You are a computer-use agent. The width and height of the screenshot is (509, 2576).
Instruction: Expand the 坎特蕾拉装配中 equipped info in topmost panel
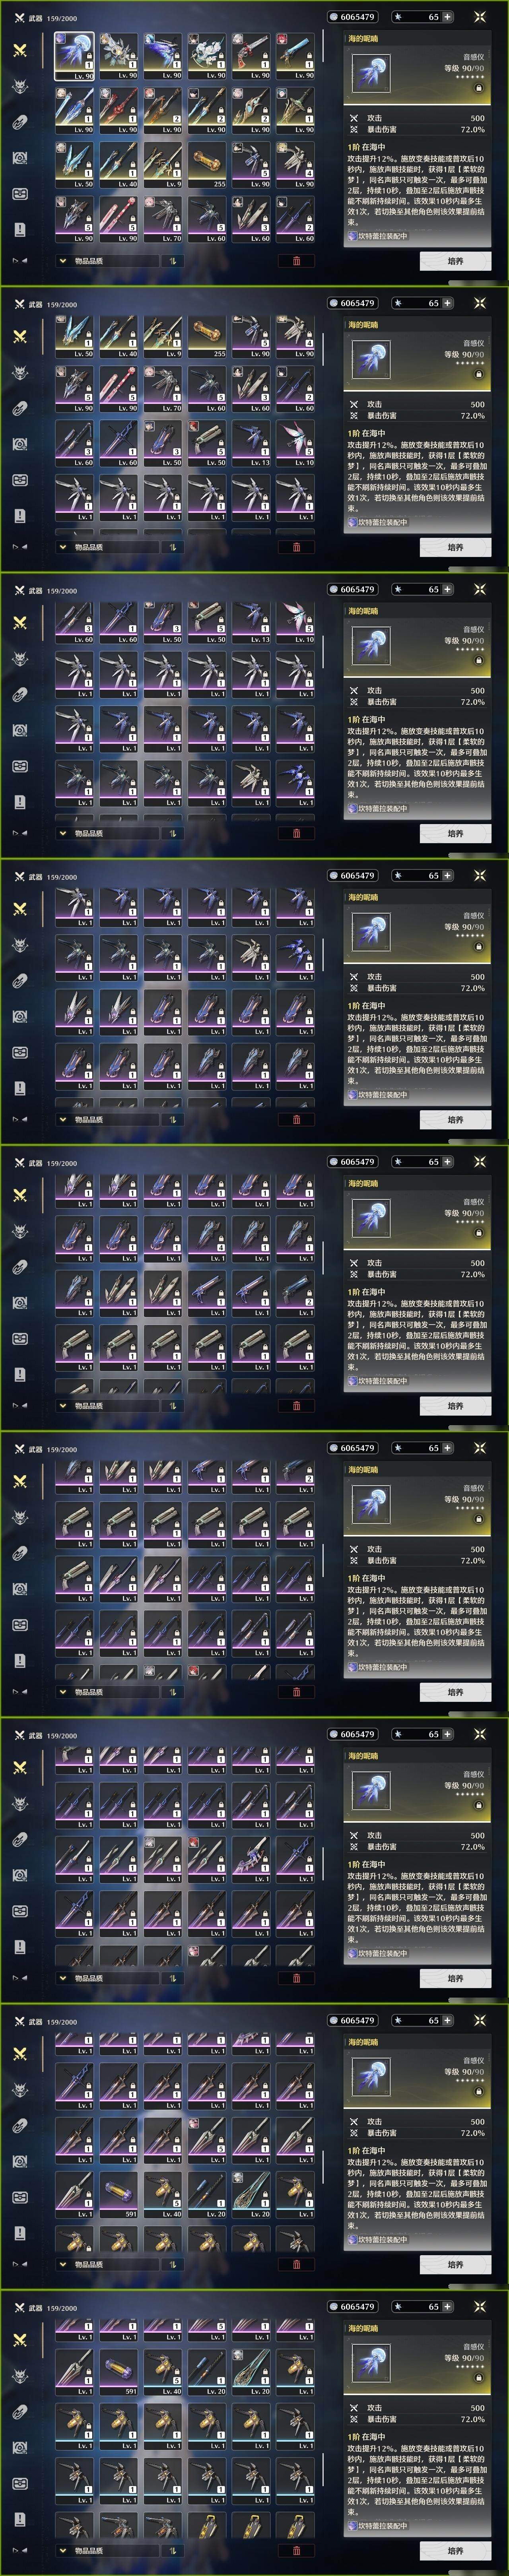coord(378,236)
